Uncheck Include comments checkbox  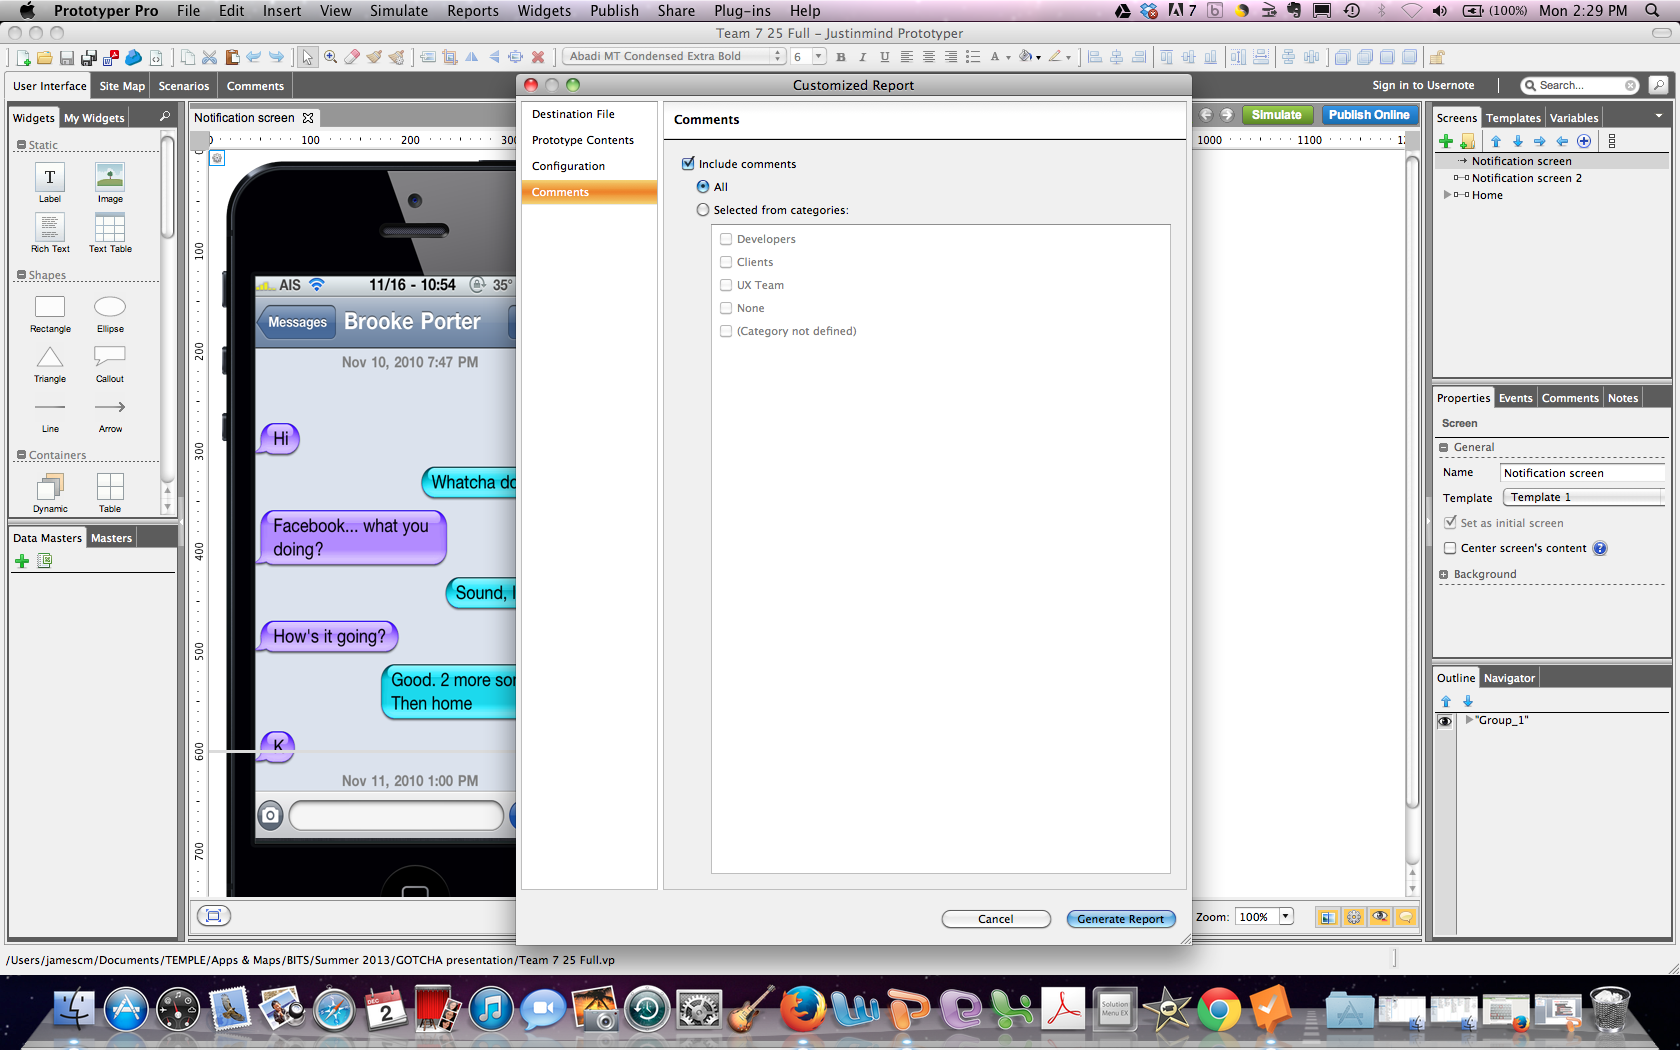coord(688,164)
